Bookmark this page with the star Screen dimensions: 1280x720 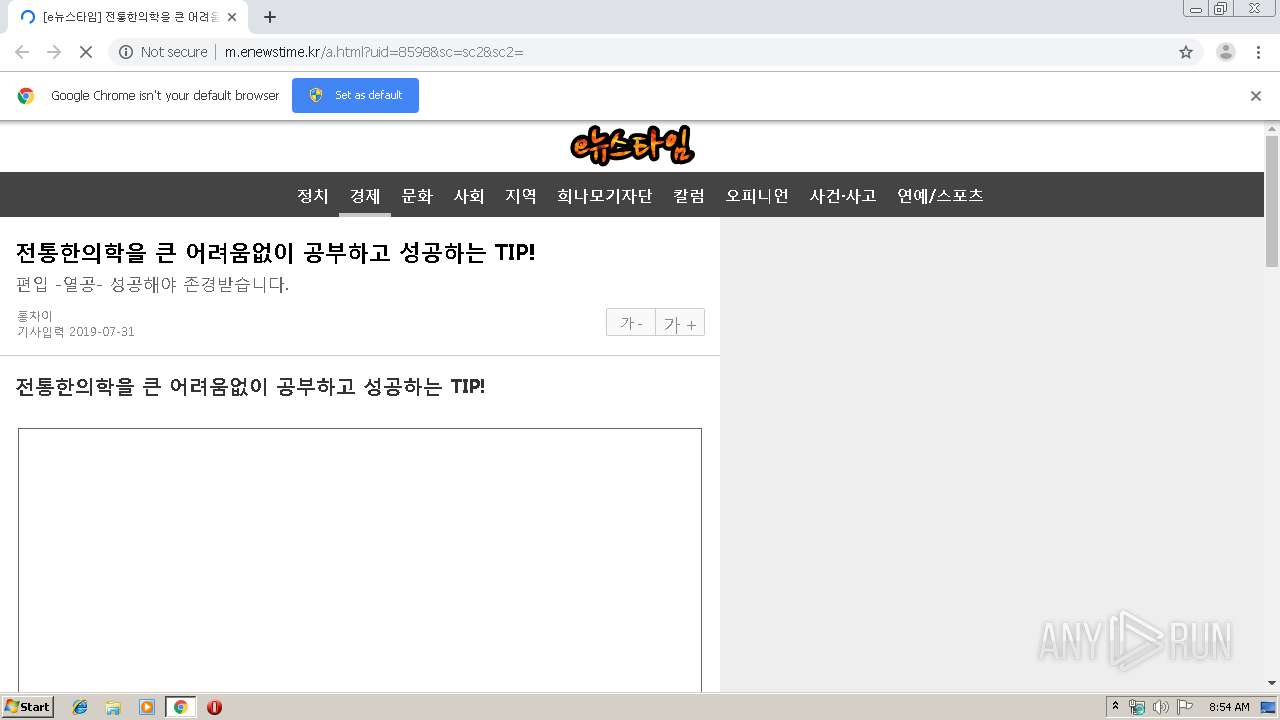coord(1186,52)
